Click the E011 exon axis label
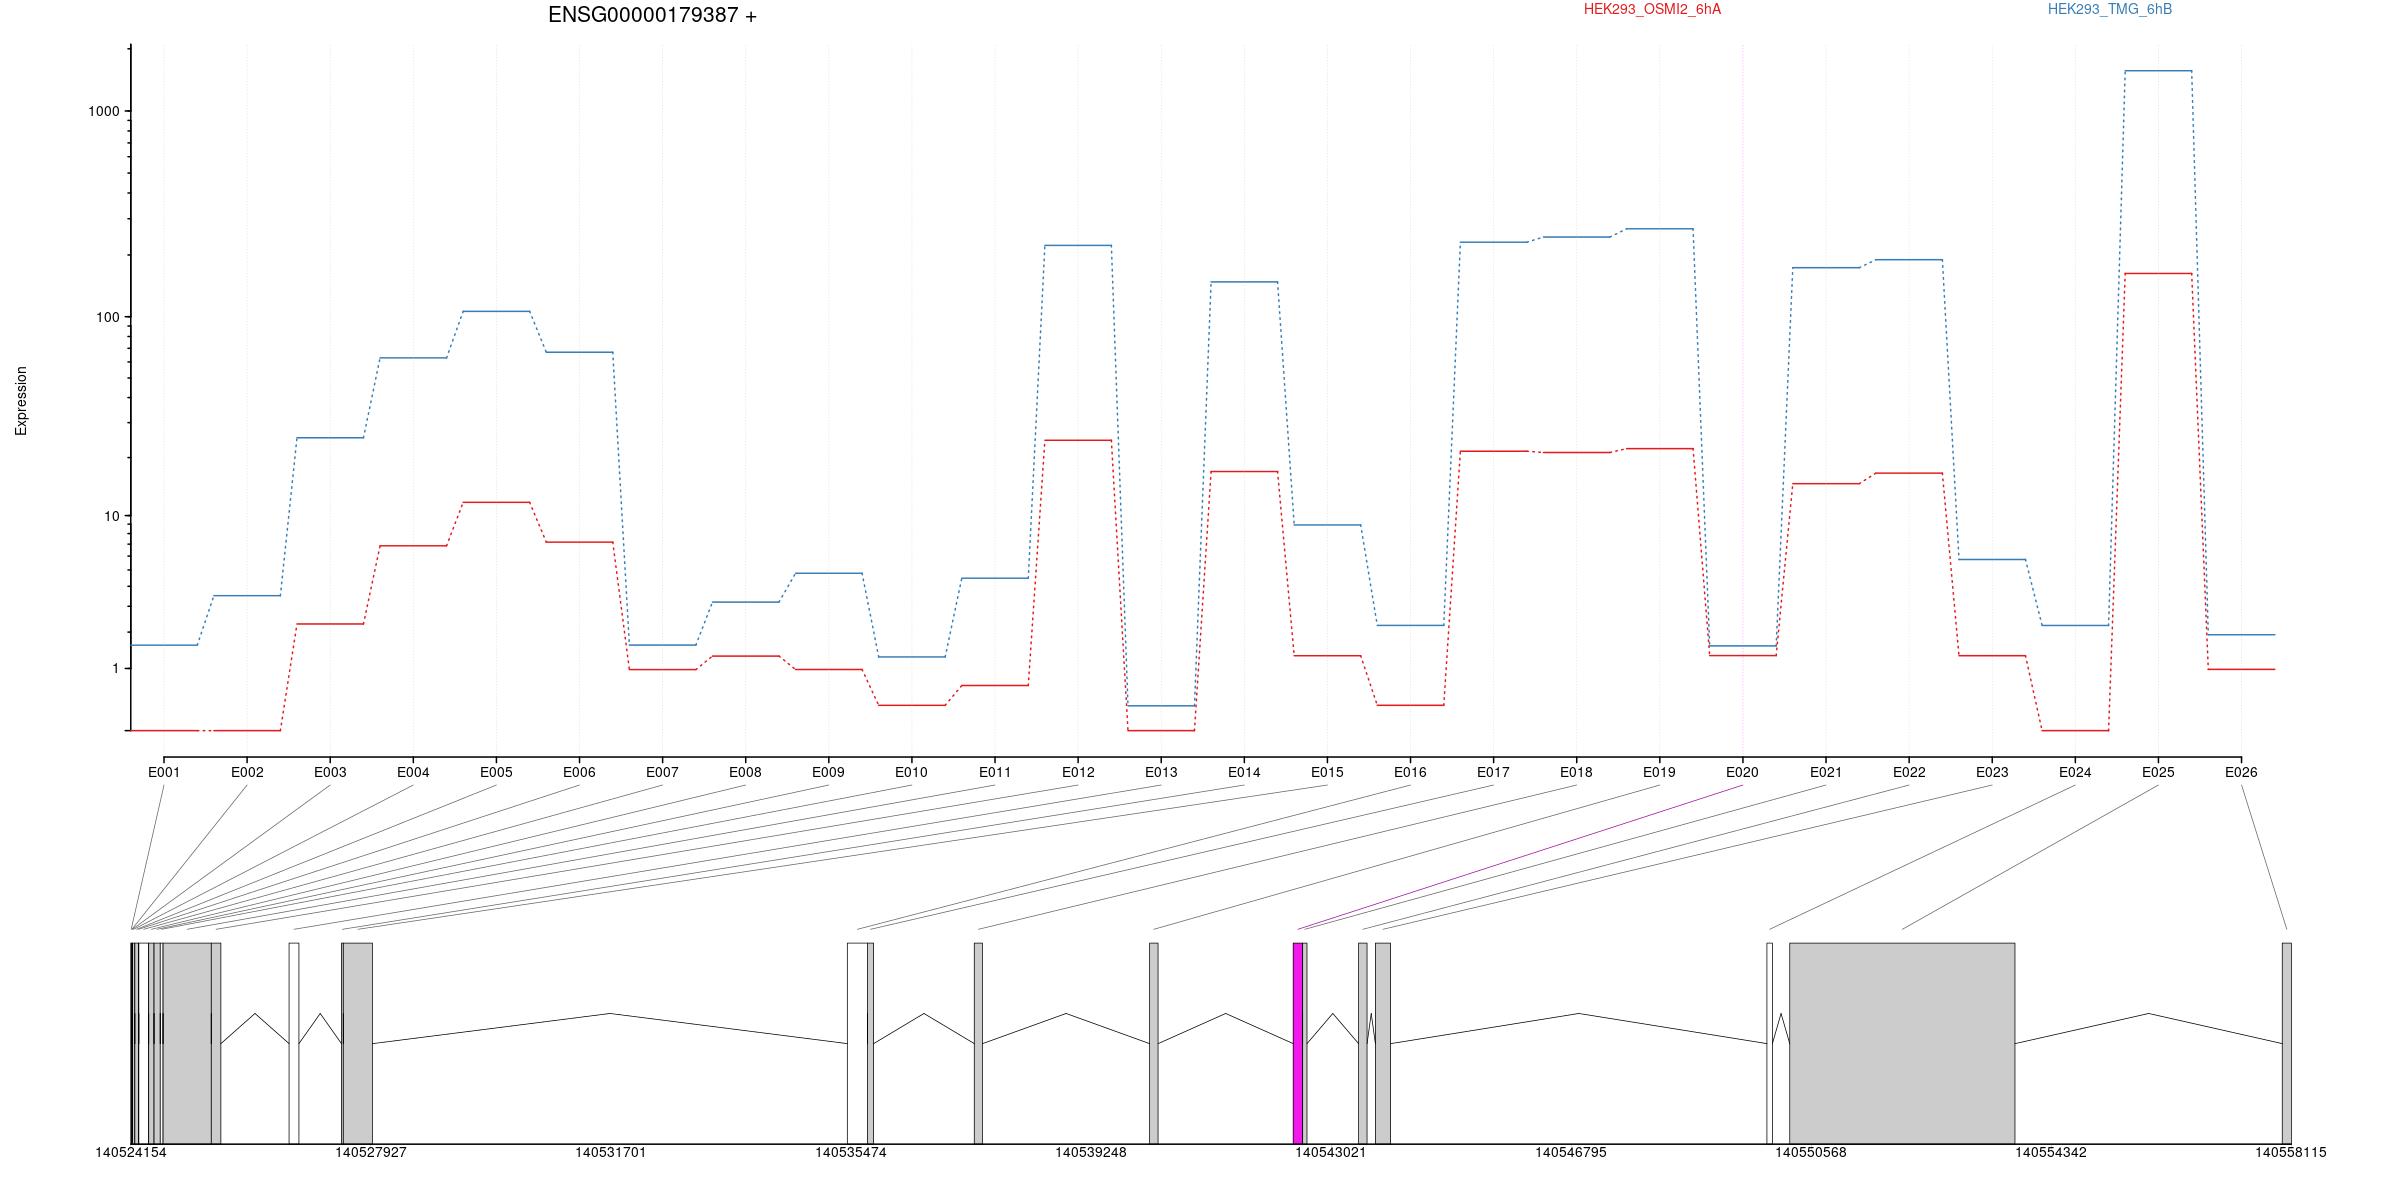 [x=995, y=772]
